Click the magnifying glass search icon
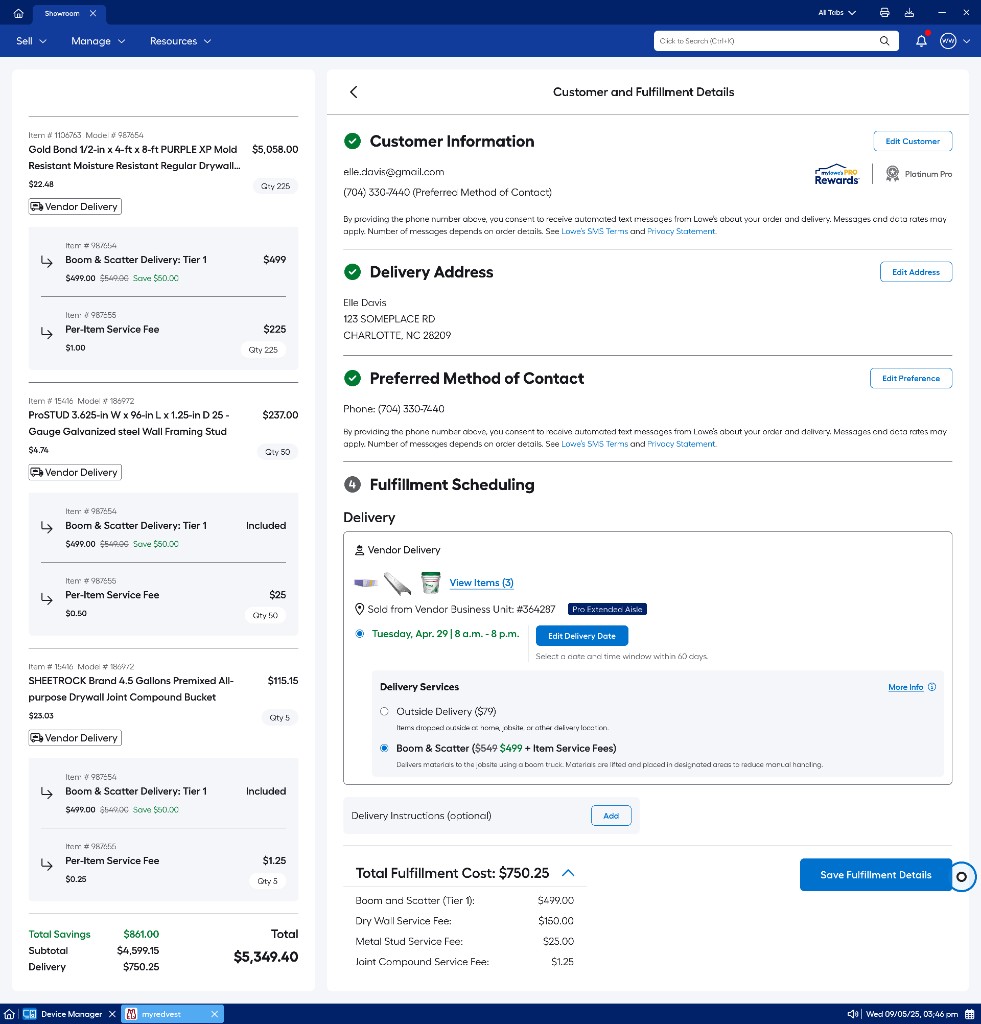 [x=884, y=40]
